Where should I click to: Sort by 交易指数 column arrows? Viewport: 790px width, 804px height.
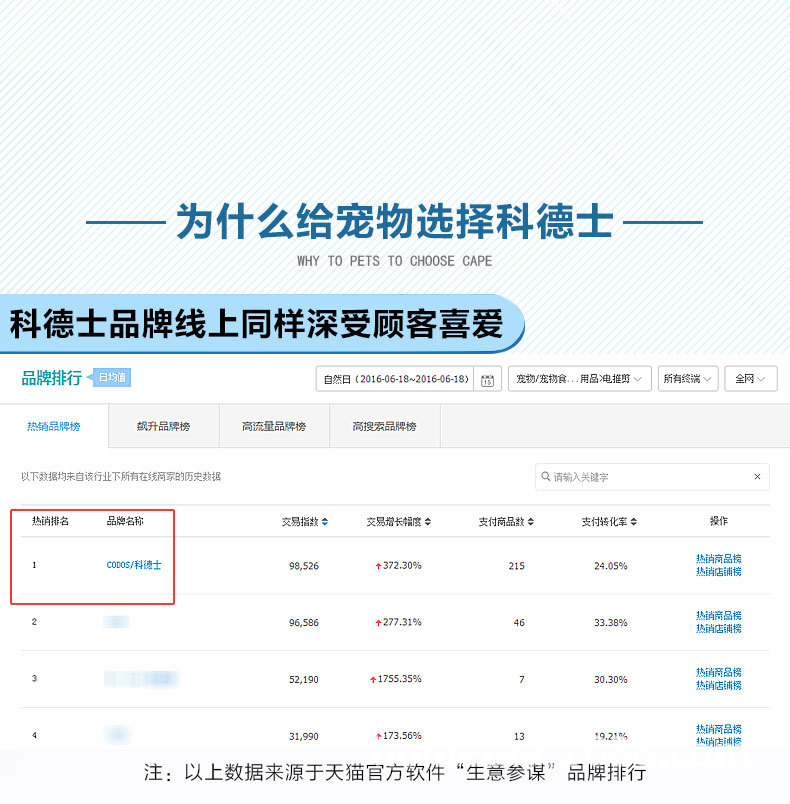(325, 521)
